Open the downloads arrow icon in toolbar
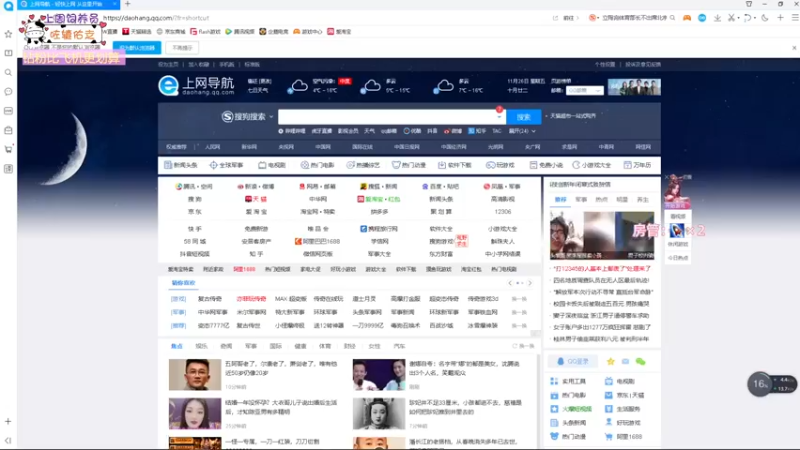The width and height of the screenshot is (800, 450). click(717, 18)
